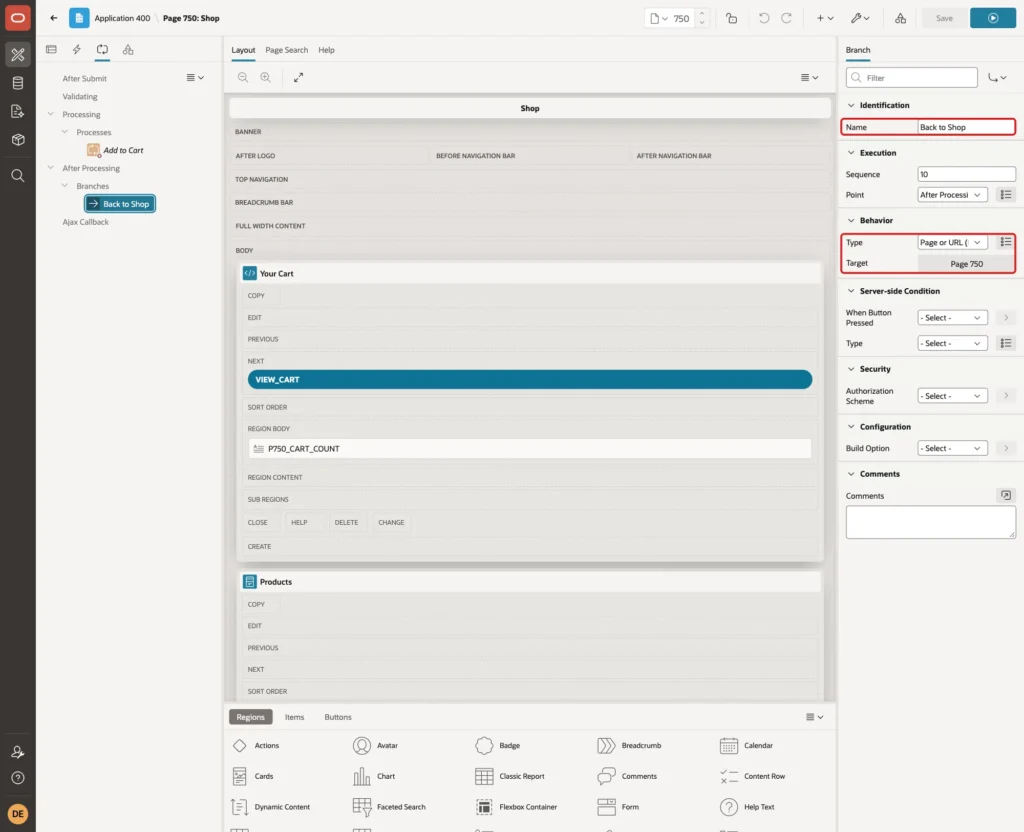Open the Gallery box icon in sidebar

18,139
